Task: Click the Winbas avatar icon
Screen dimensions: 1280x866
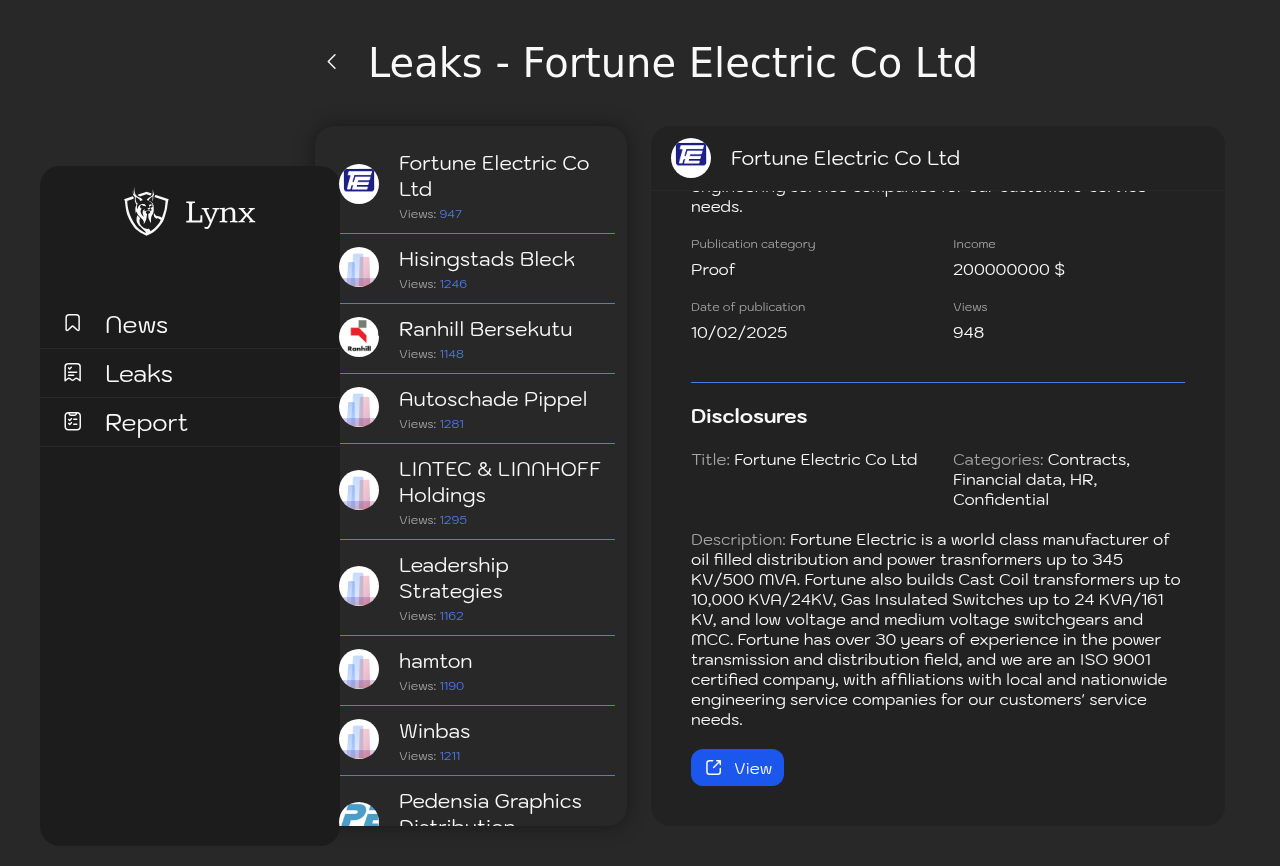Action: 359,739
